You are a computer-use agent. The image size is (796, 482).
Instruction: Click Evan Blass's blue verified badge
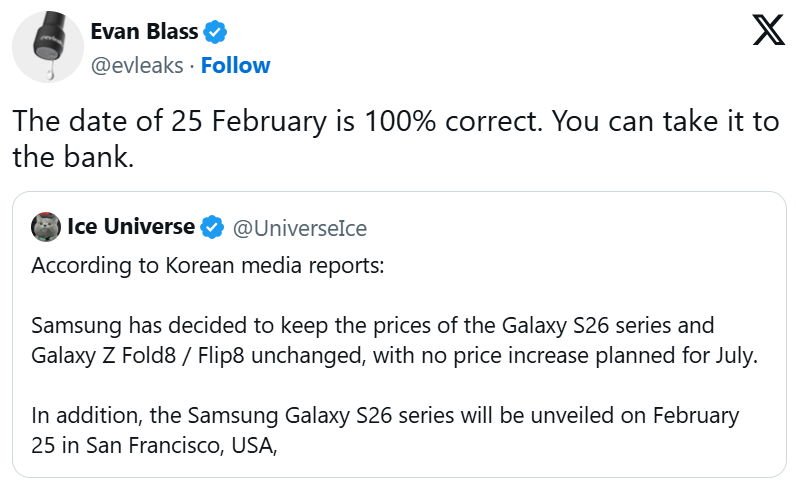[x=215, y=32]
